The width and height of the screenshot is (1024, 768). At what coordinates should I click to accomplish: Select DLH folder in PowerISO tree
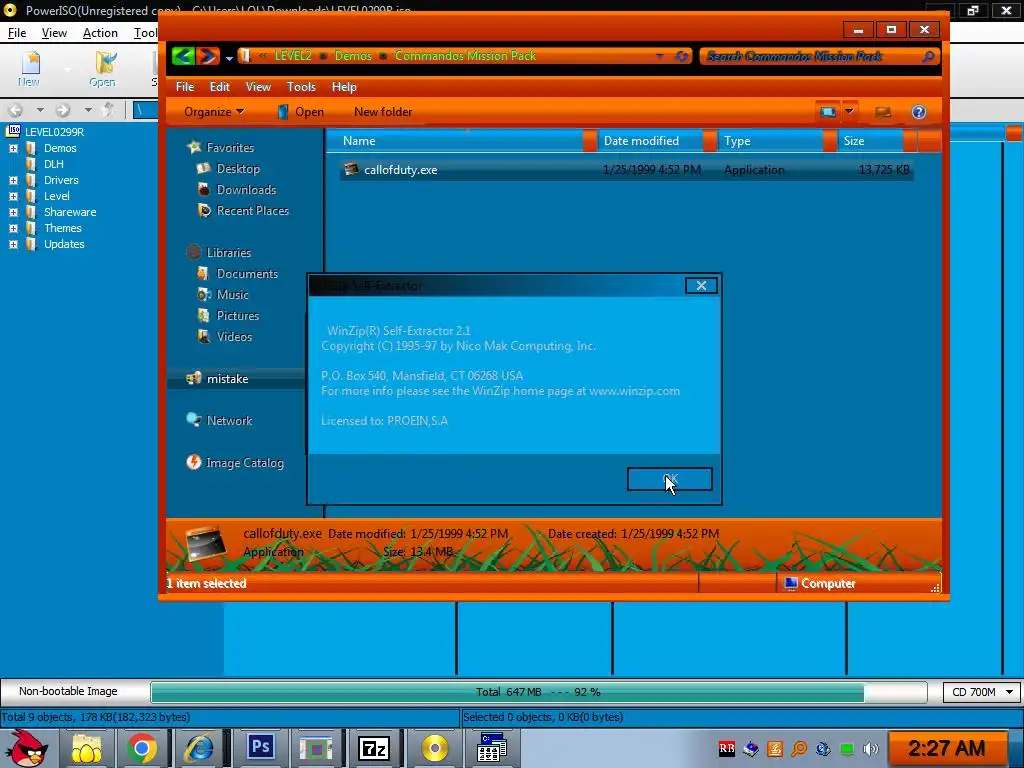pos(54,164)
